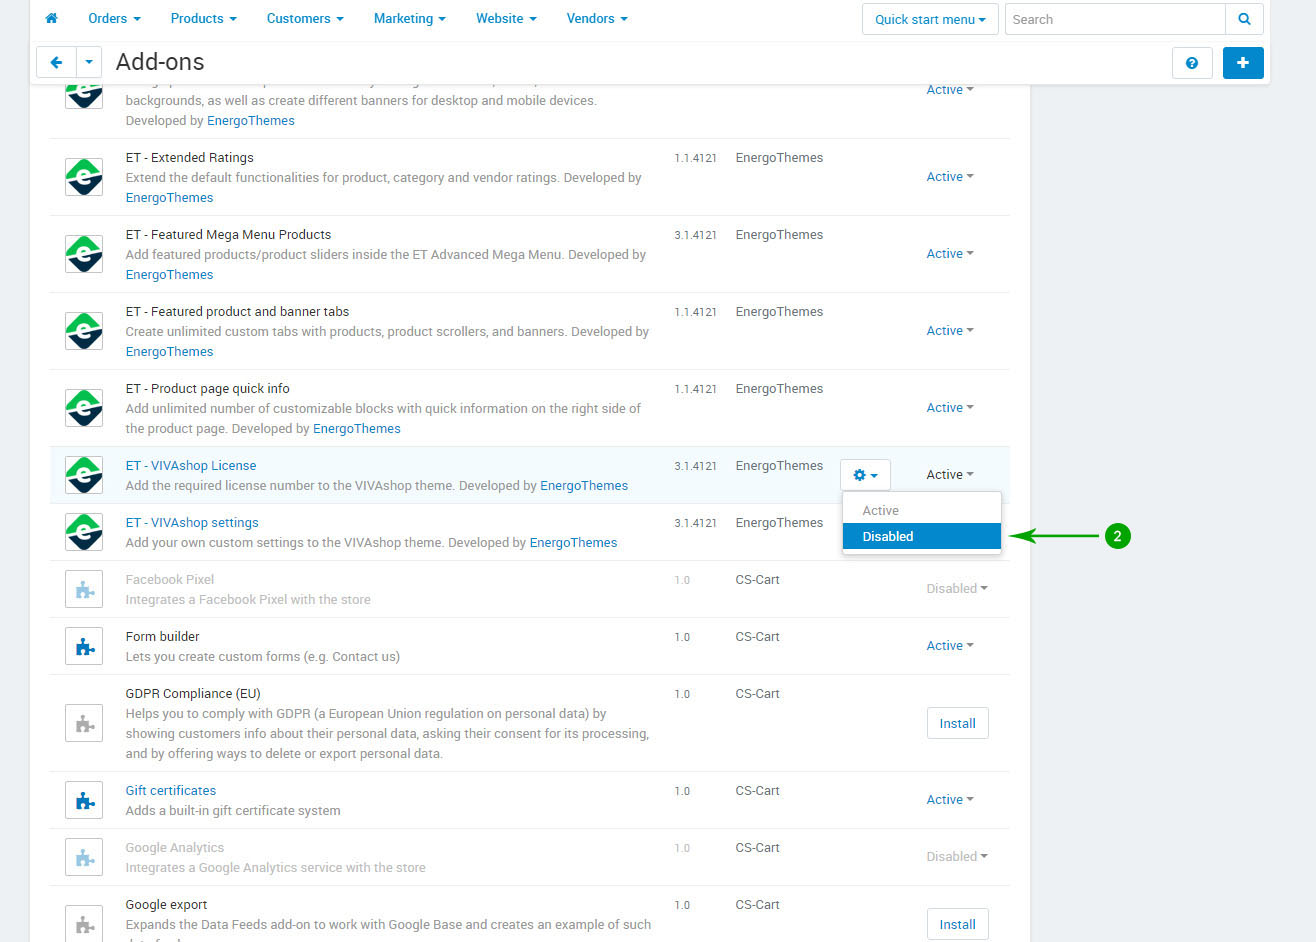1316x942 pixels.
Task: Click the Facebook Pixel add-on name
Action: coord(170,580)
